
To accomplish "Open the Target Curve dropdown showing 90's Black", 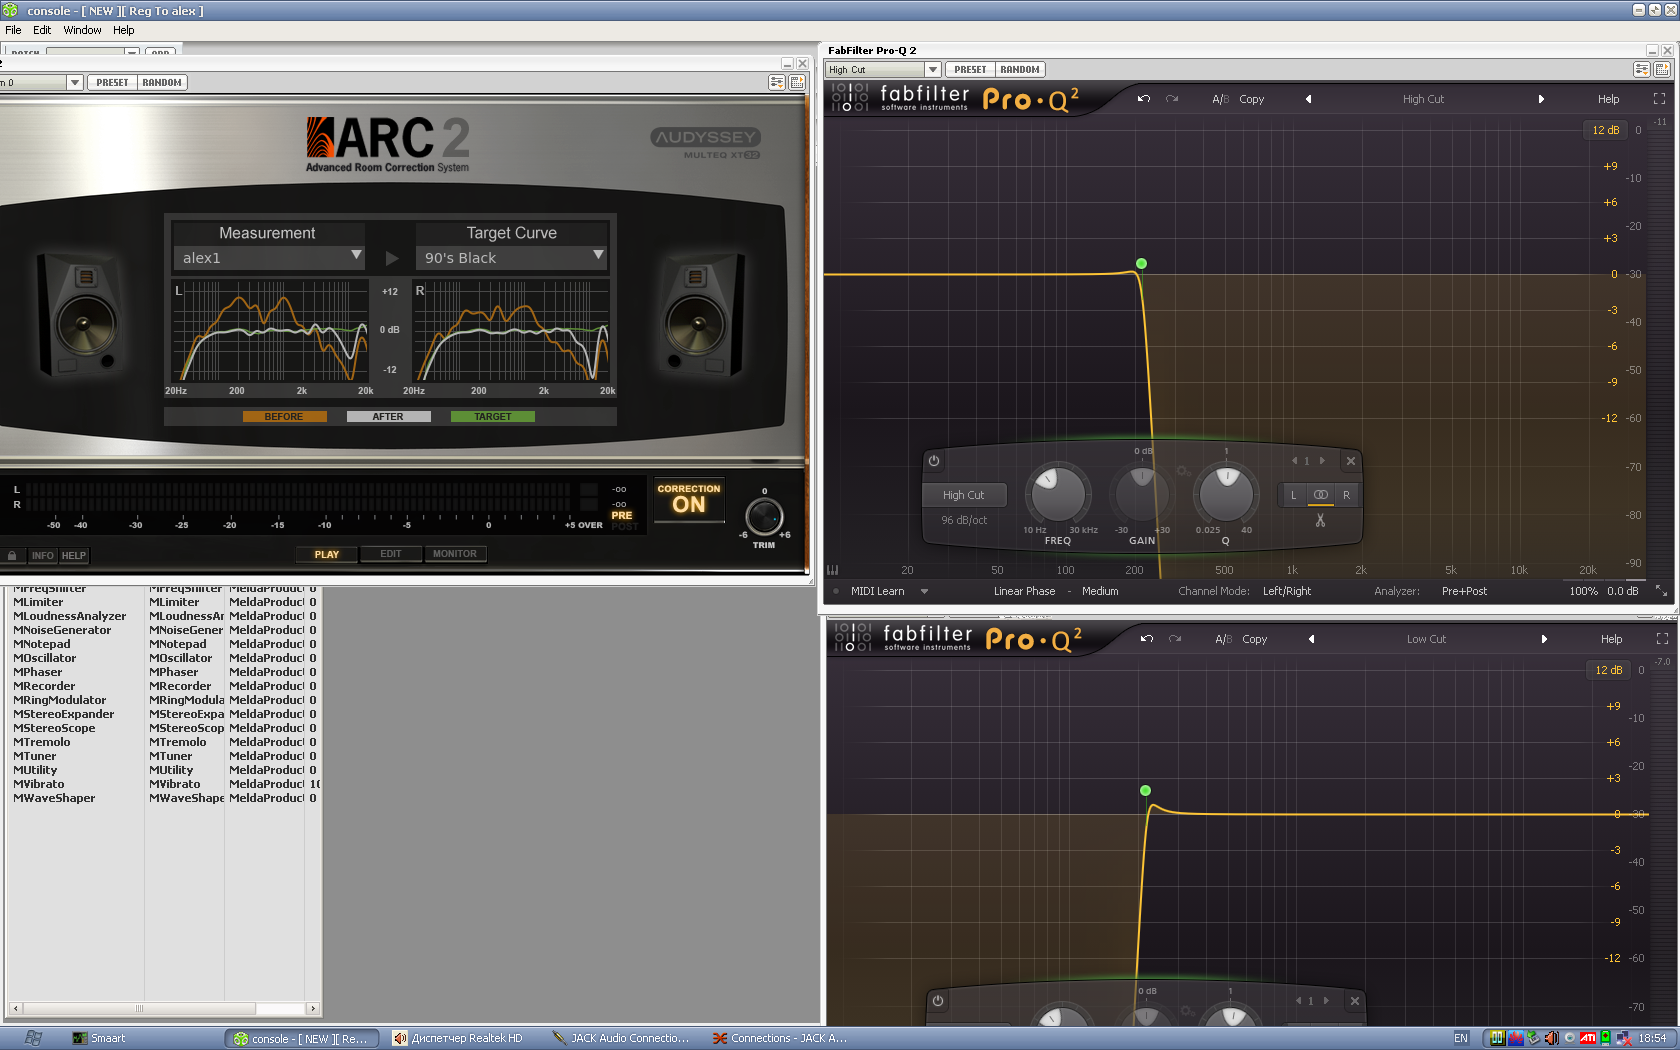I will click(511, 257).
